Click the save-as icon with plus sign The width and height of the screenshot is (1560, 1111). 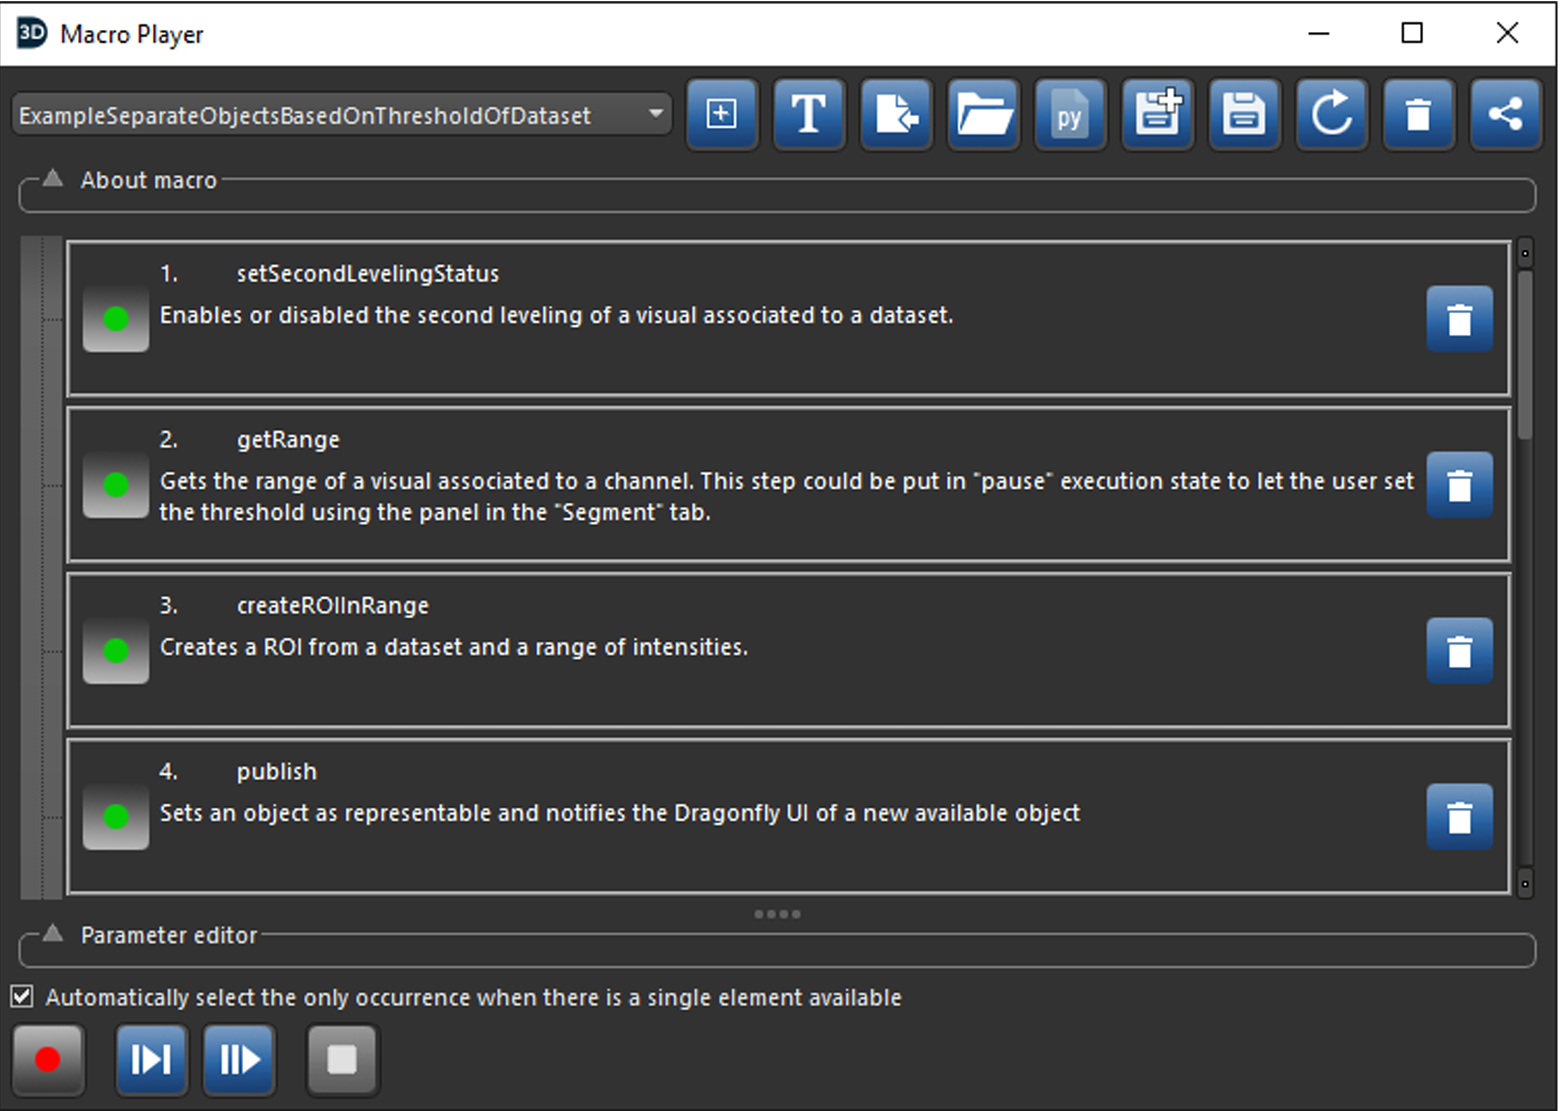pos(1157,114)
